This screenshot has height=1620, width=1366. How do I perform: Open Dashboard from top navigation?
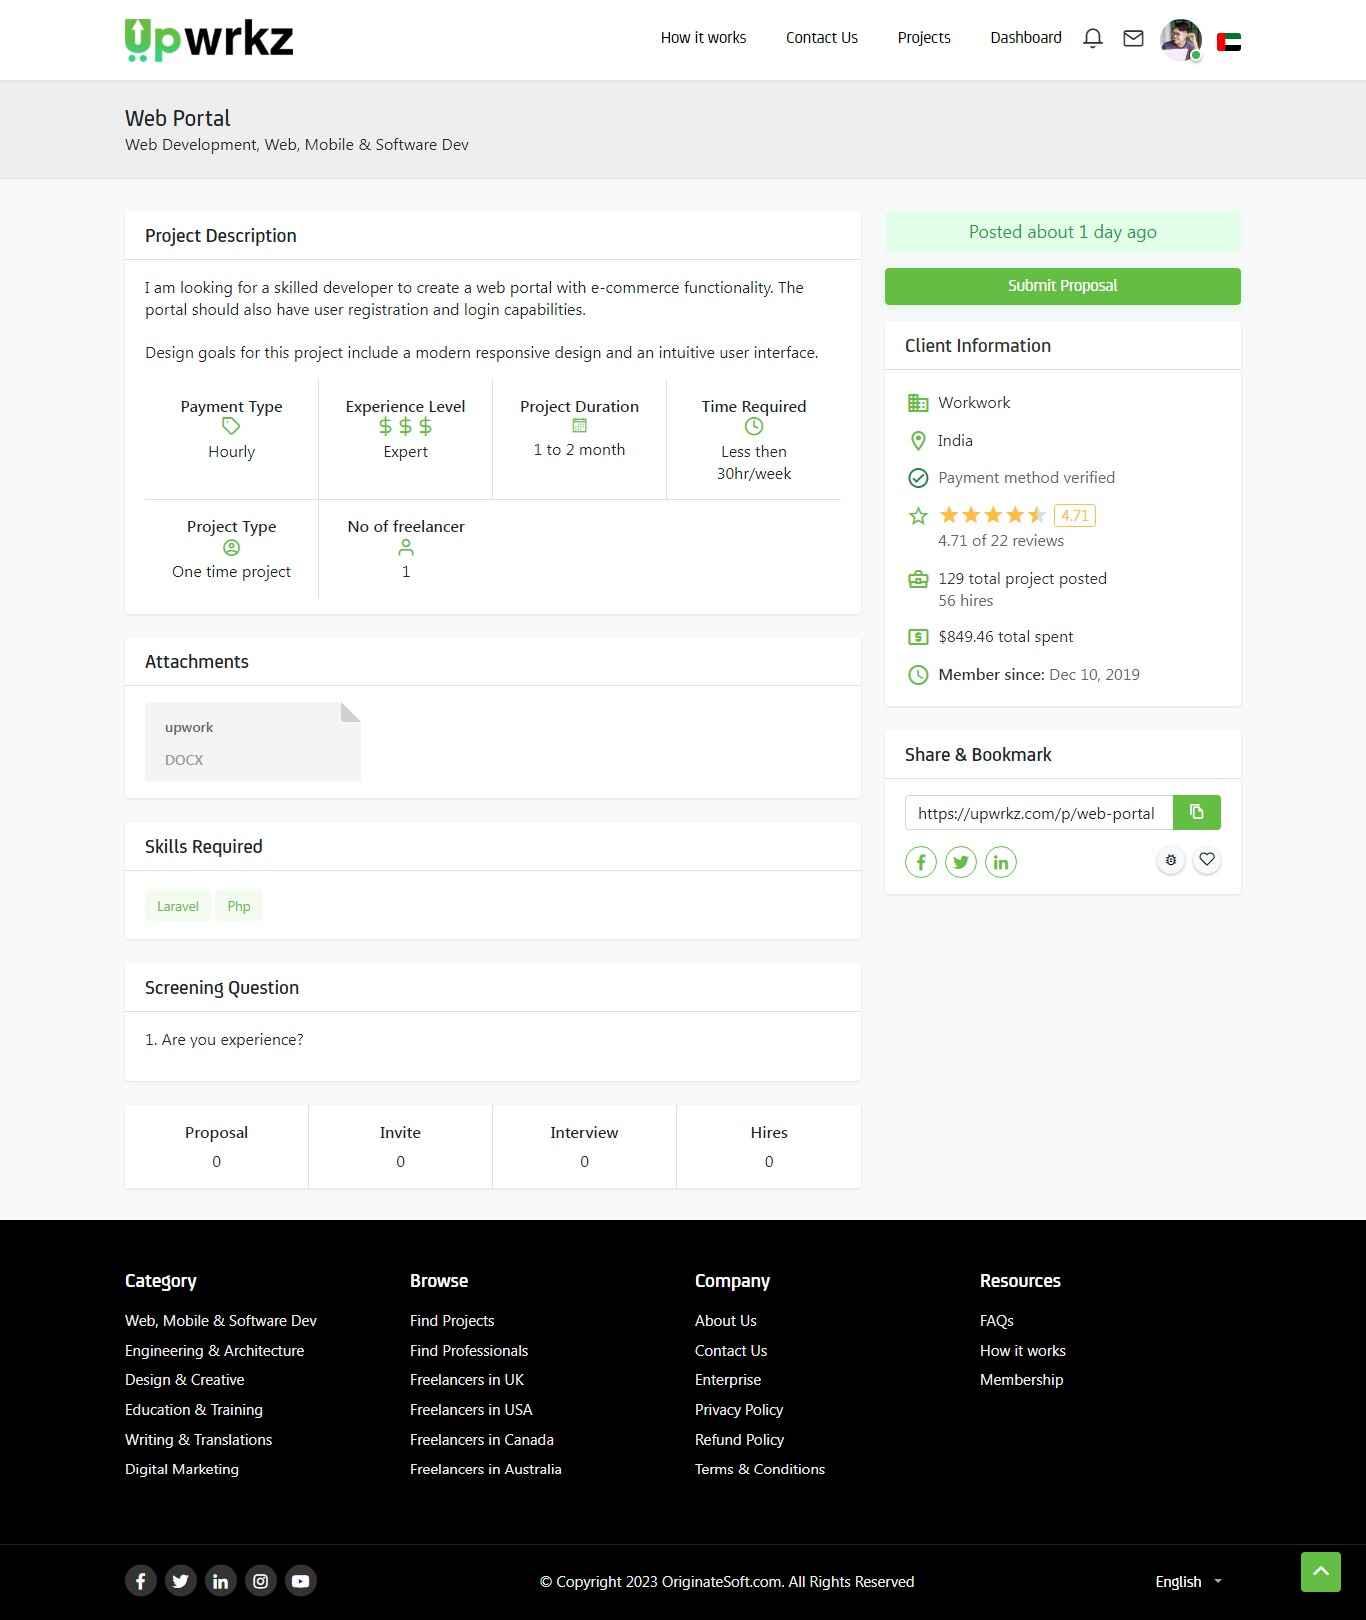tap(1025, 38)
